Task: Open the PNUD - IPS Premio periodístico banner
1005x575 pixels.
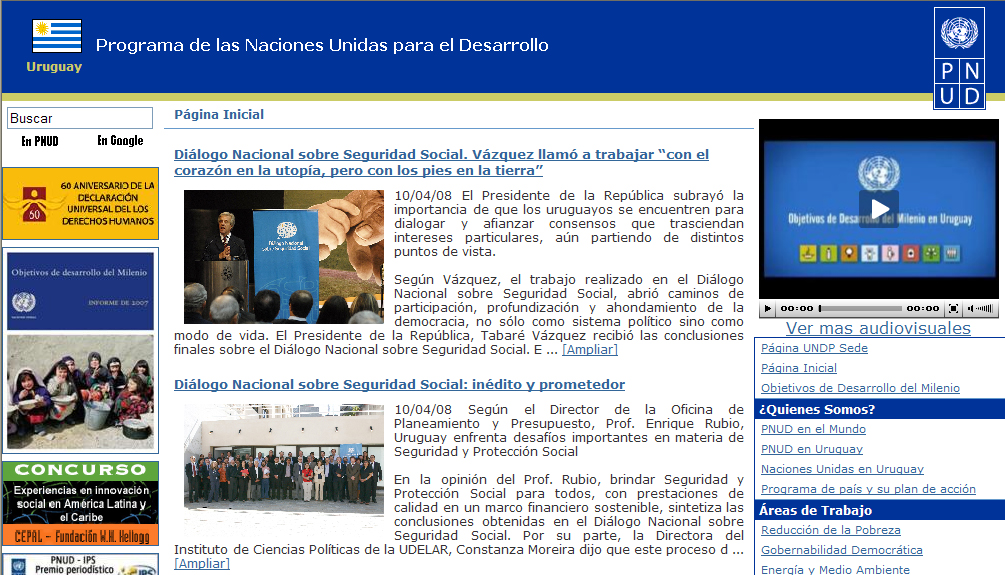Action: [80, 565]
